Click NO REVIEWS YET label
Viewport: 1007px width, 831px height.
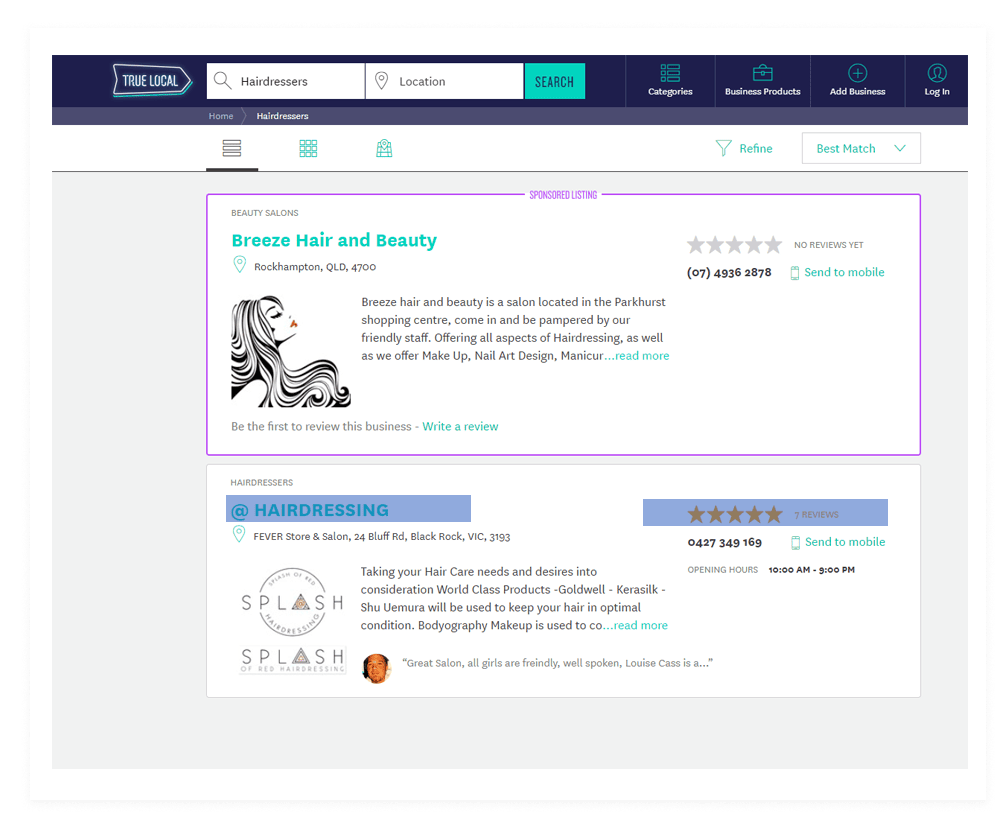[828, 245]
